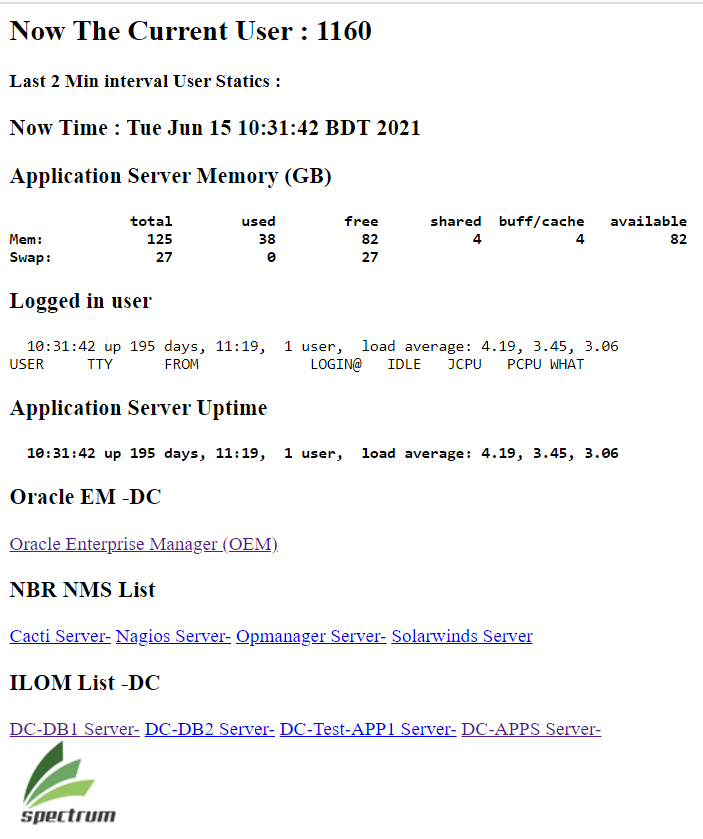Select the DC-Test-APP1 Server link
The width and height of the screenshot is (703, 839).
(x=367, y=729)
